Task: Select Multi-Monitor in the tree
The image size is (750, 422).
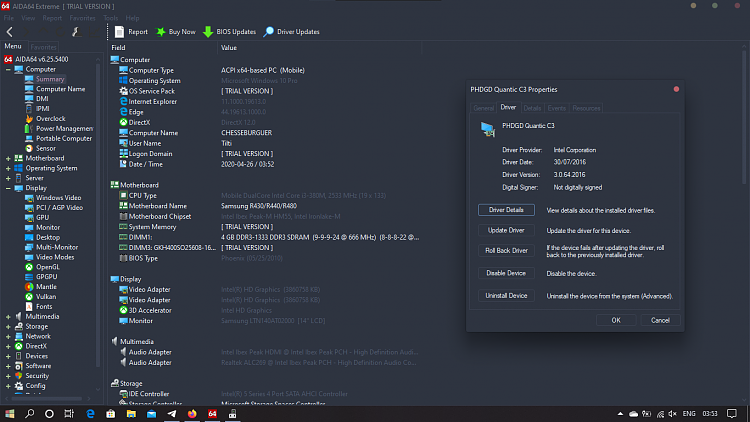Action: click(57, 247)
